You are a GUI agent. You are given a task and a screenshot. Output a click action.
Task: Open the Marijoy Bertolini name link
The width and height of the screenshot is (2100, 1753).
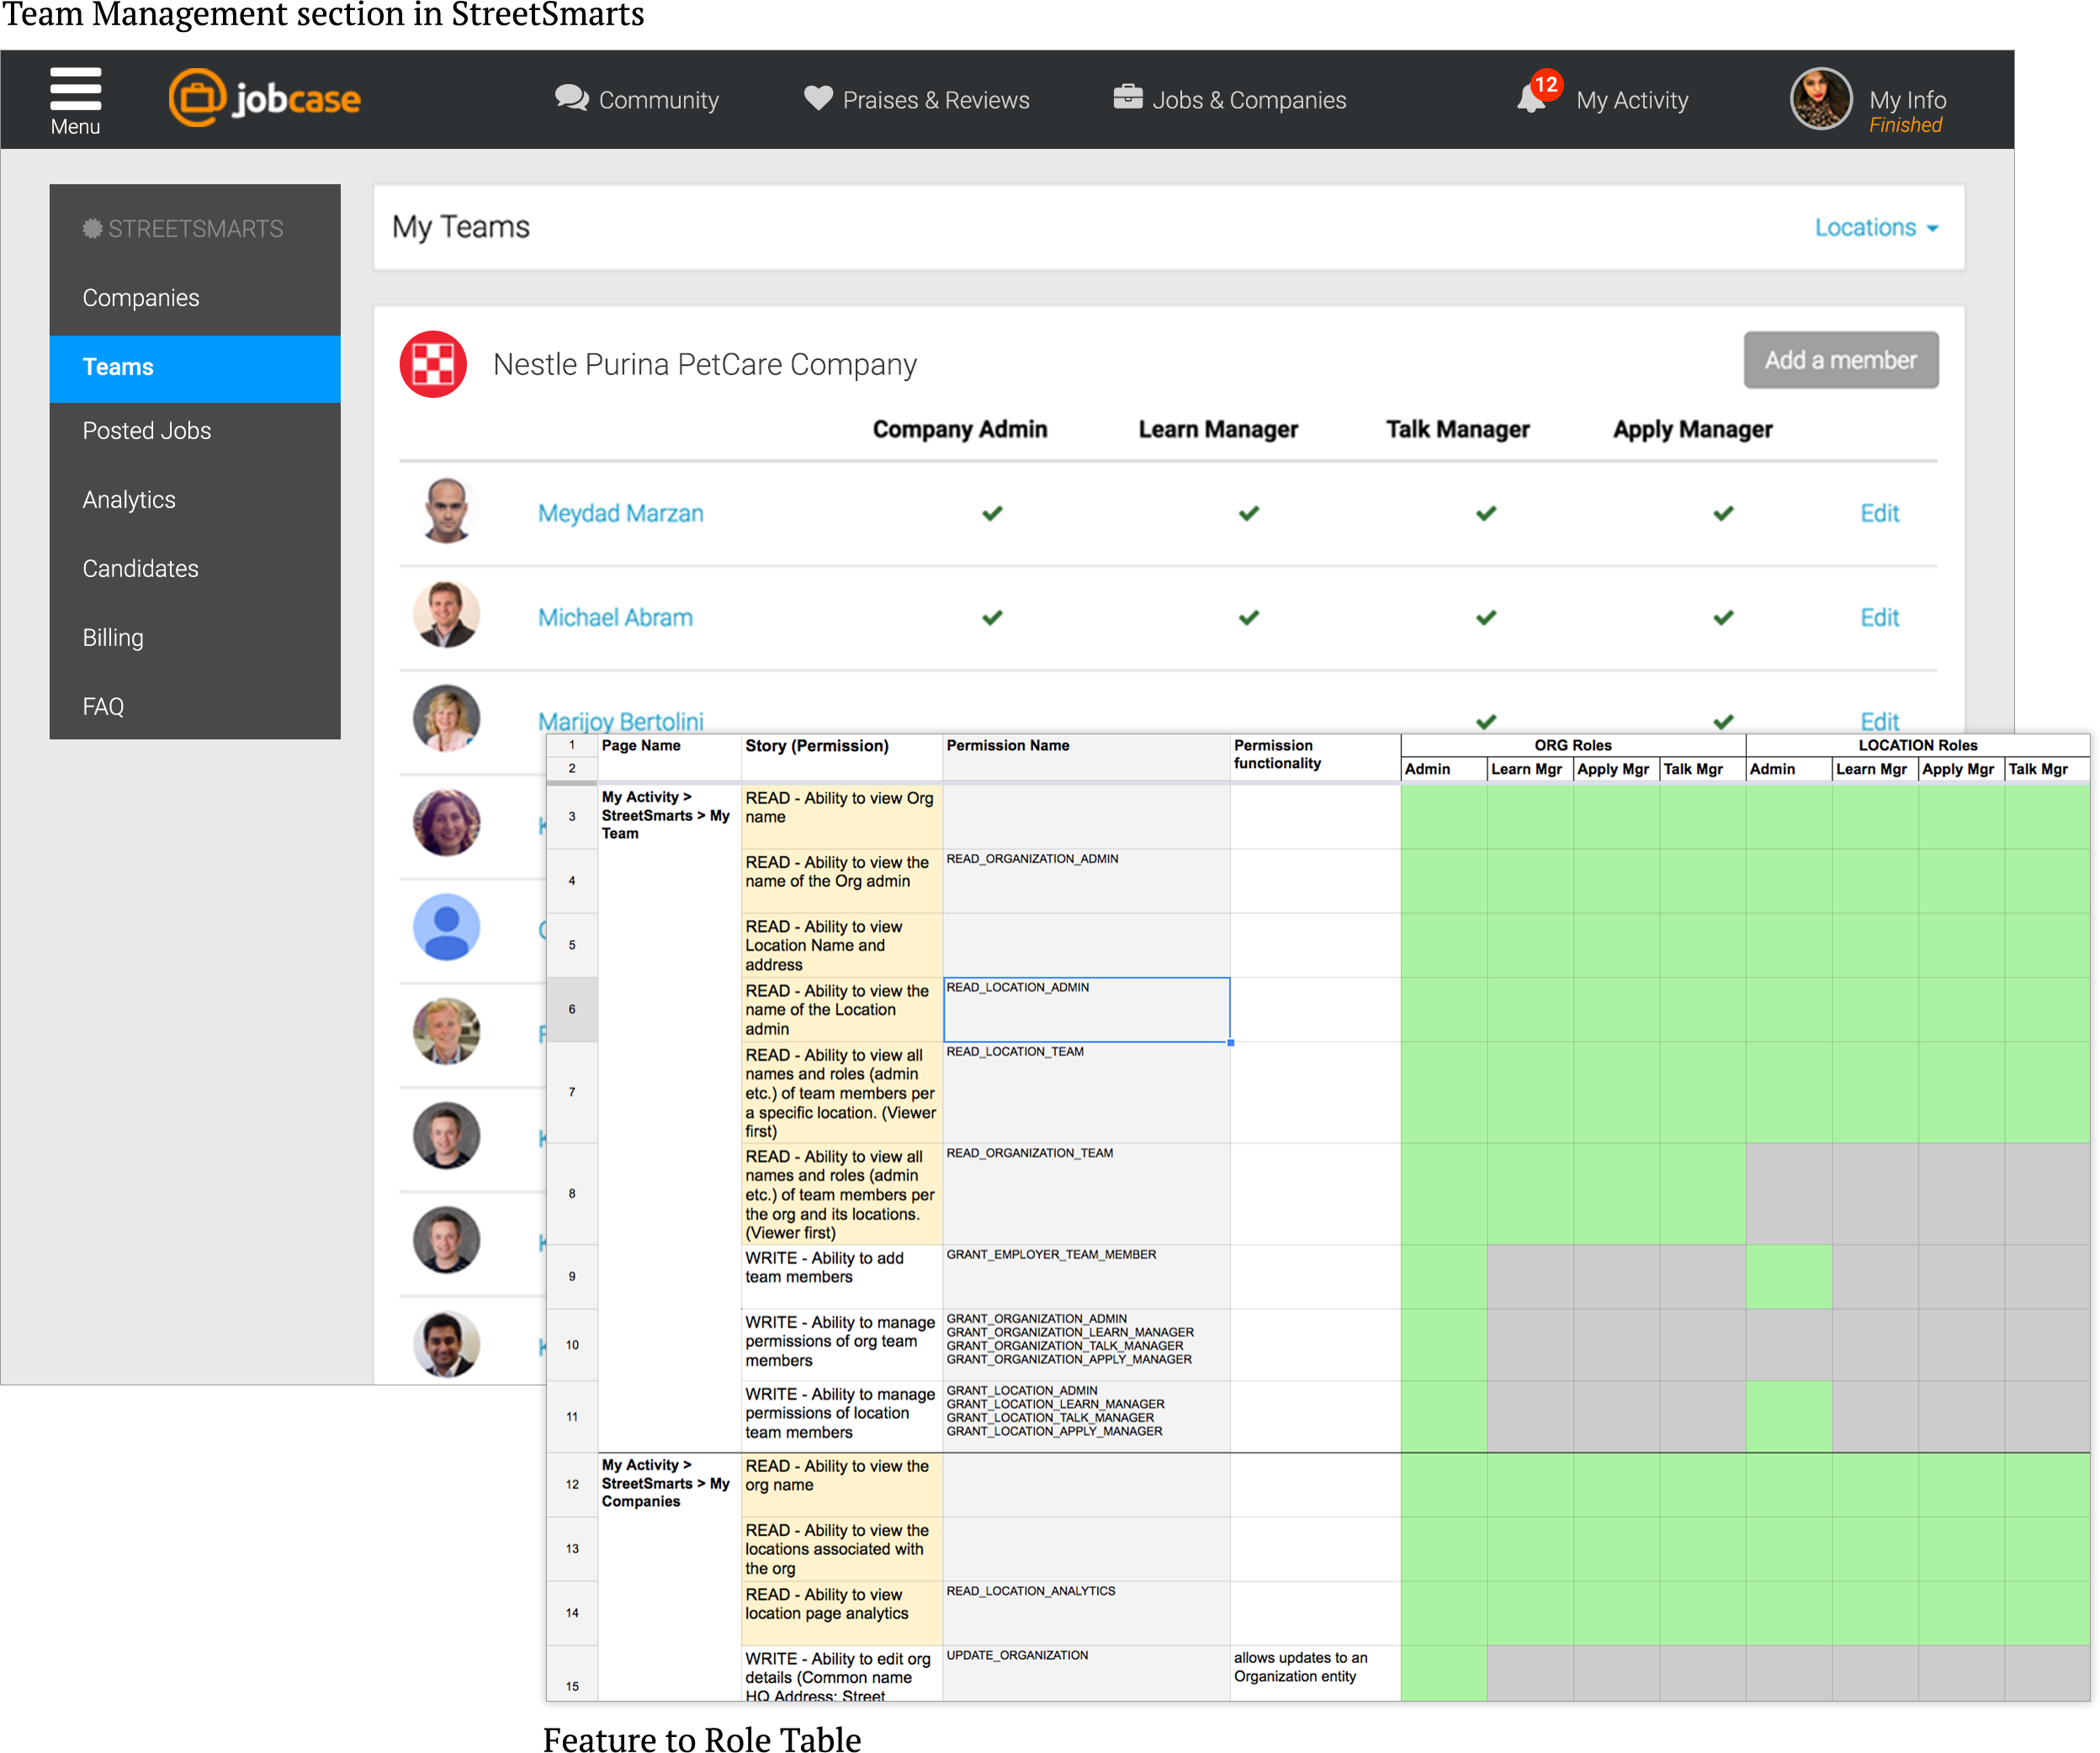[620, 721]
